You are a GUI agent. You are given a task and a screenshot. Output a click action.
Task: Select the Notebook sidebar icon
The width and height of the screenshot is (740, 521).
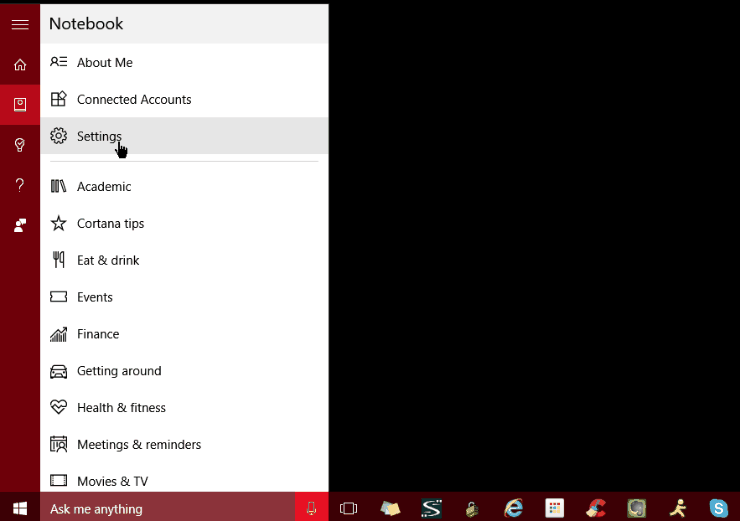pyautogui.click(x=20, y=105)
